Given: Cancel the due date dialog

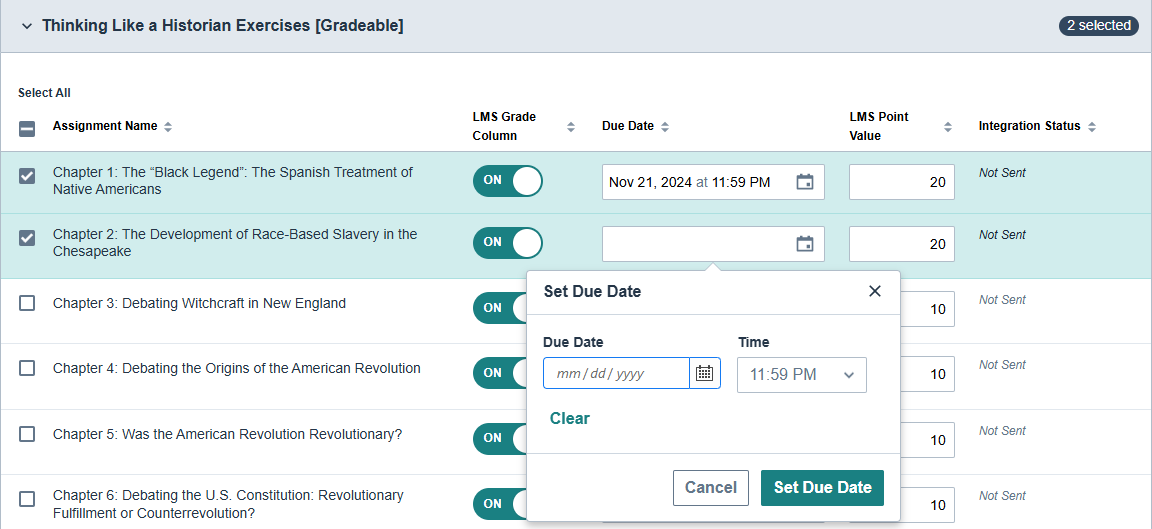Looking at the screenshot, I should point(710,488).
